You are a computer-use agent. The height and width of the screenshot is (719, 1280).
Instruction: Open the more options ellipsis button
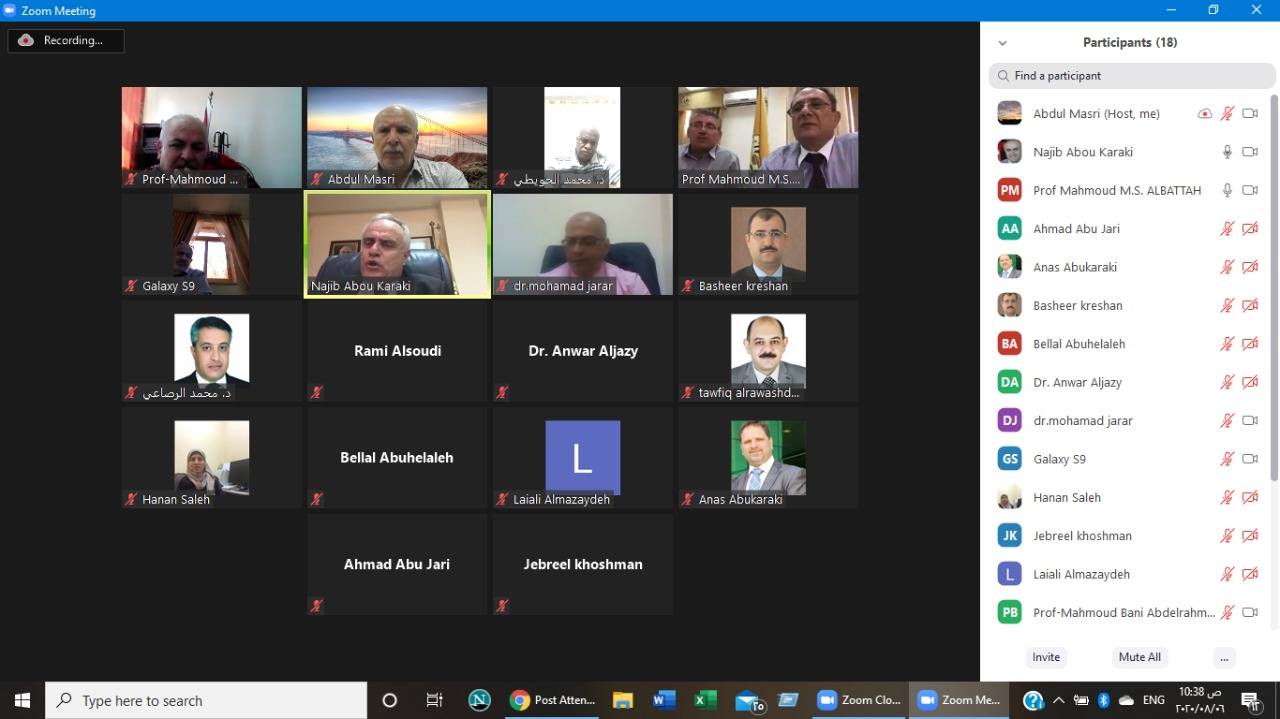(x=1224, y=657)
